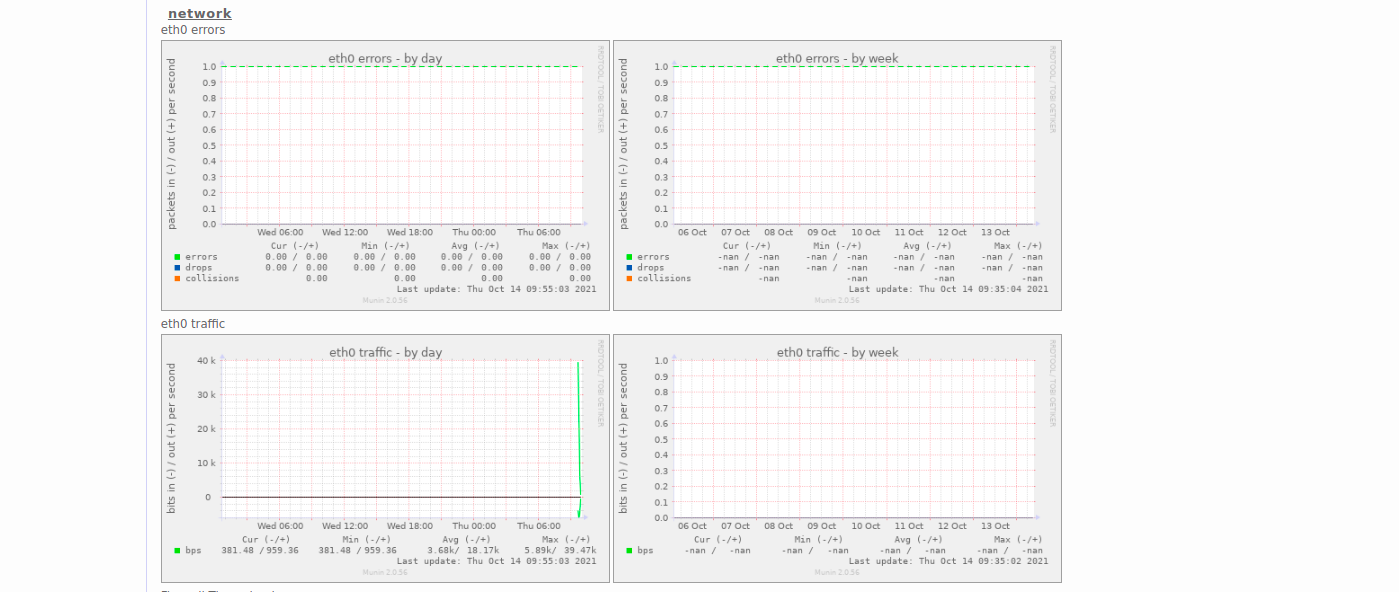The width and height of the screenshot is (1399, 592).
Task: Click the 'drops' legend label in weekly errors graph
Action: [650, 268]
